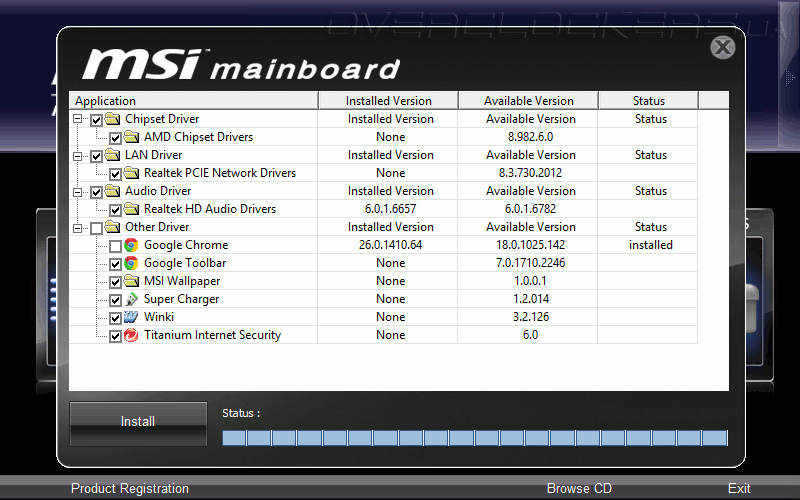Uncheck Titanium Internet Security checkbox
This screenshot has height=500, width=800.
[115, 336]
